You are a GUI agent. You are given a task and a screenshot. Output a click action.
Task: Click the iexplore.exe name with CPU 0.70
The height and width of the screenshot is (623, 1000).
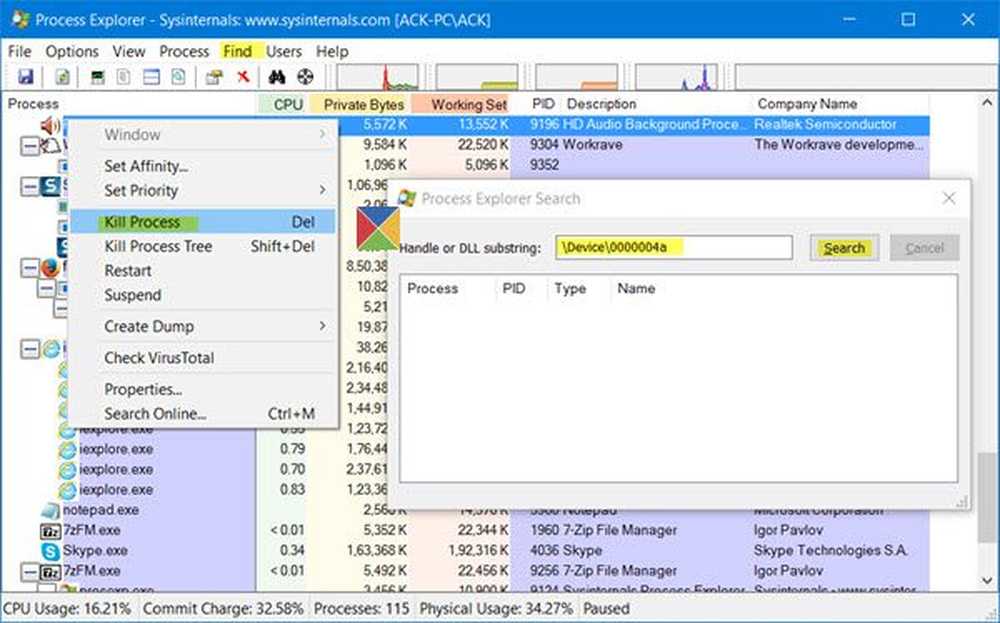pos(116,470)
